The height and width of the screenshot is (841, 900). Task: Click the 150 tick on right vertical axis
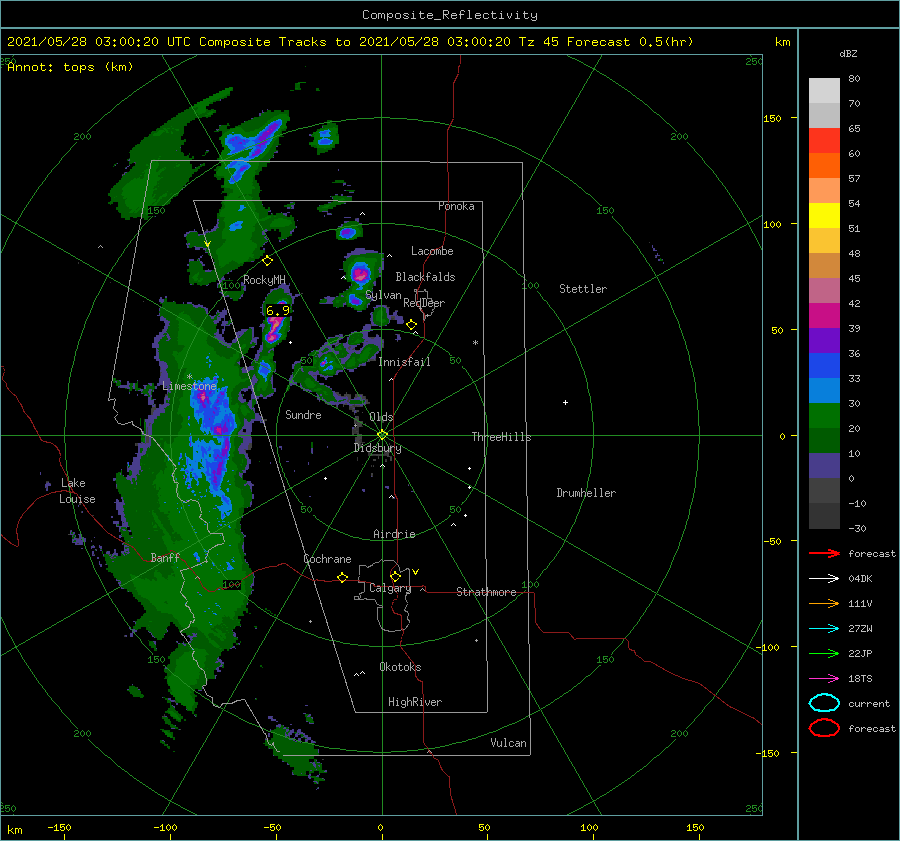[x=772, y=118]
